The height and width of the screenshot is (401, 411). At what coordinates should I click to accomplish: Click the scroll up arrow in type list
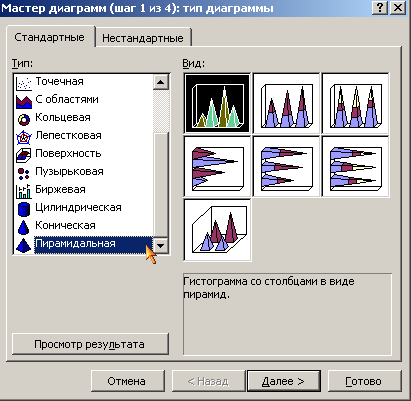pyautogui.click(x=161, y=82)
